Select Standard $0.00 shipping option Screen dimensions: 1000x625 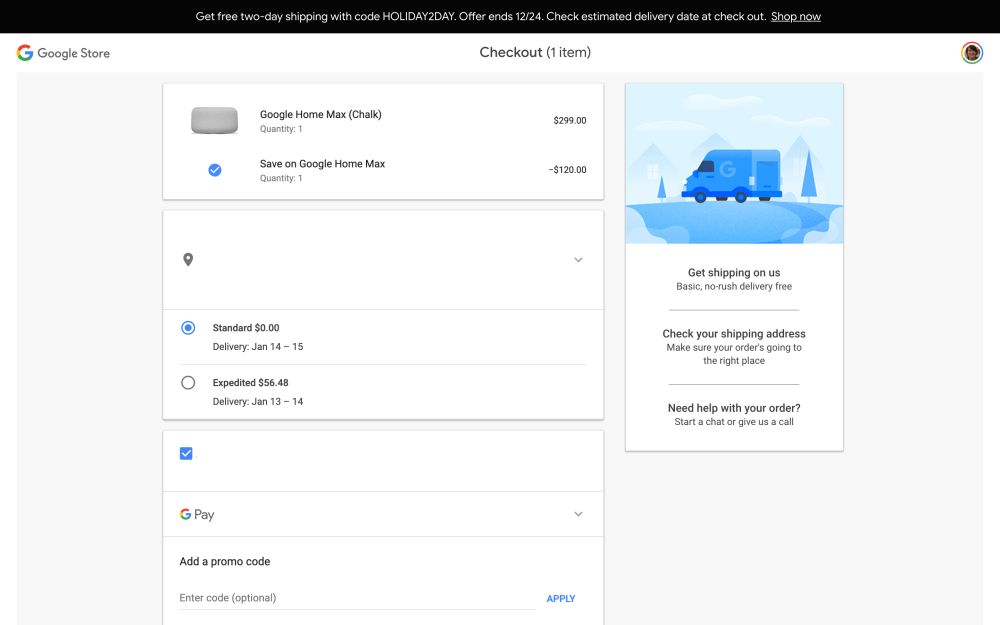click(188, 328)
